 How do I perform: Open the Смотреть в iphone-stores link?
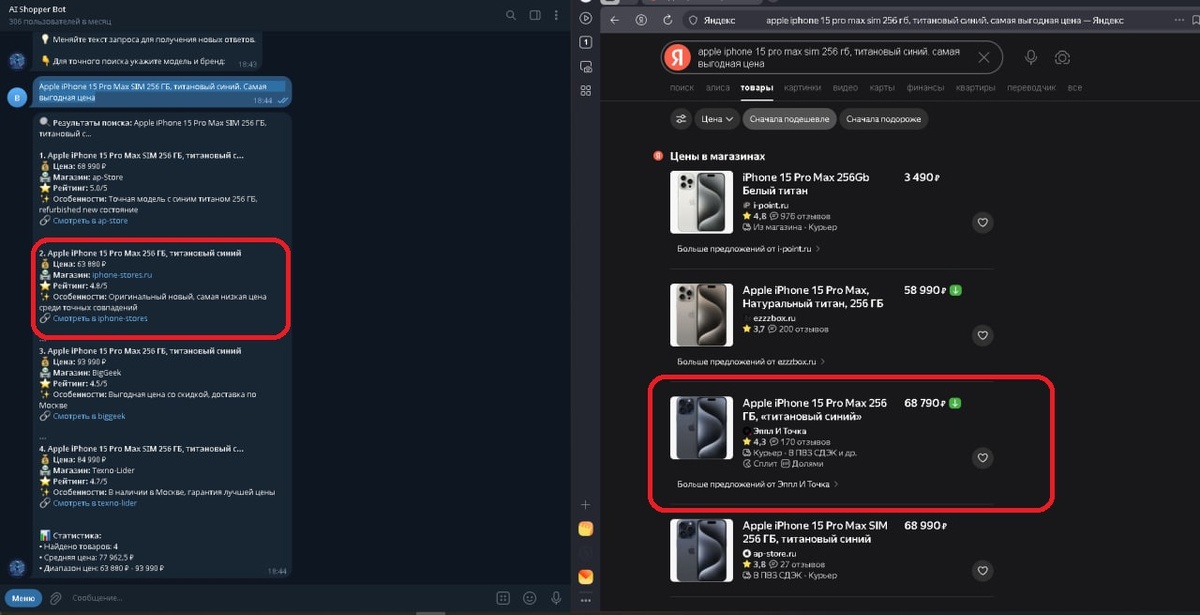[x=100, y=319]
